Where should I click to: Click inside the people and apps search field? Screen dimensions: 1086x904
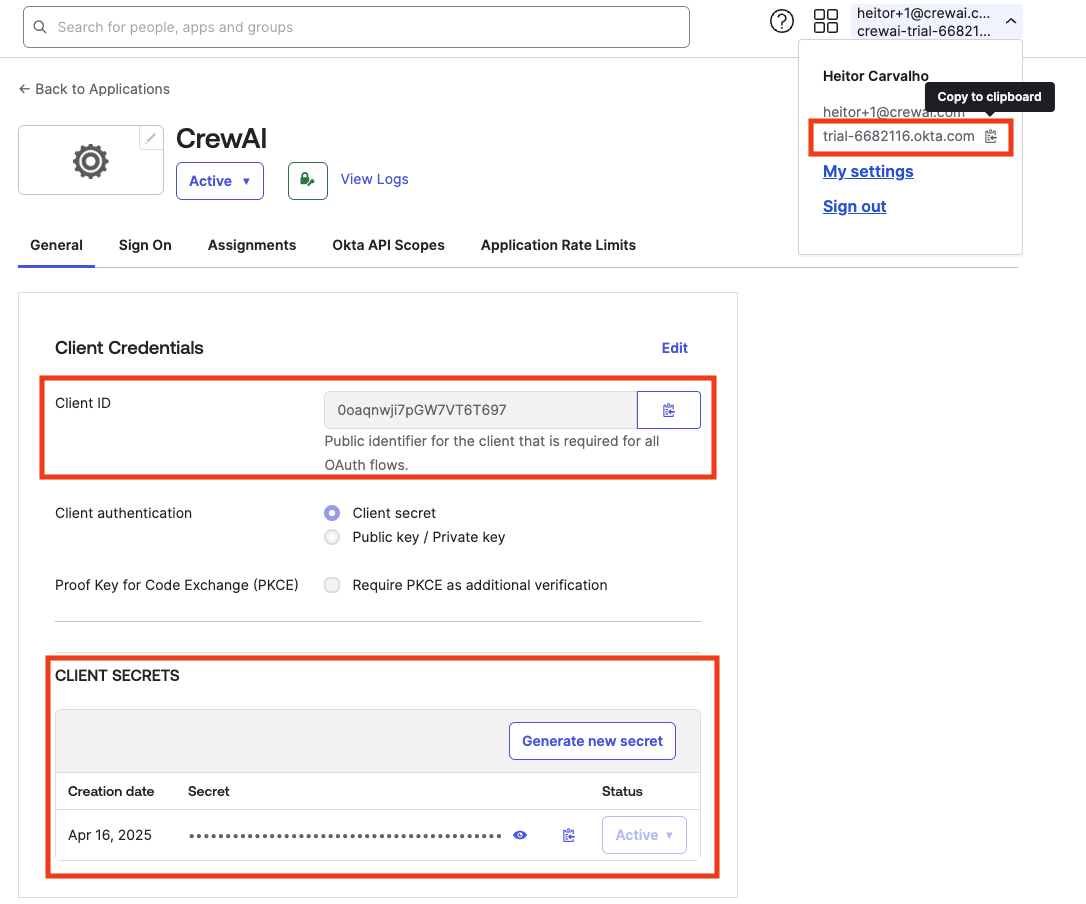300,27
